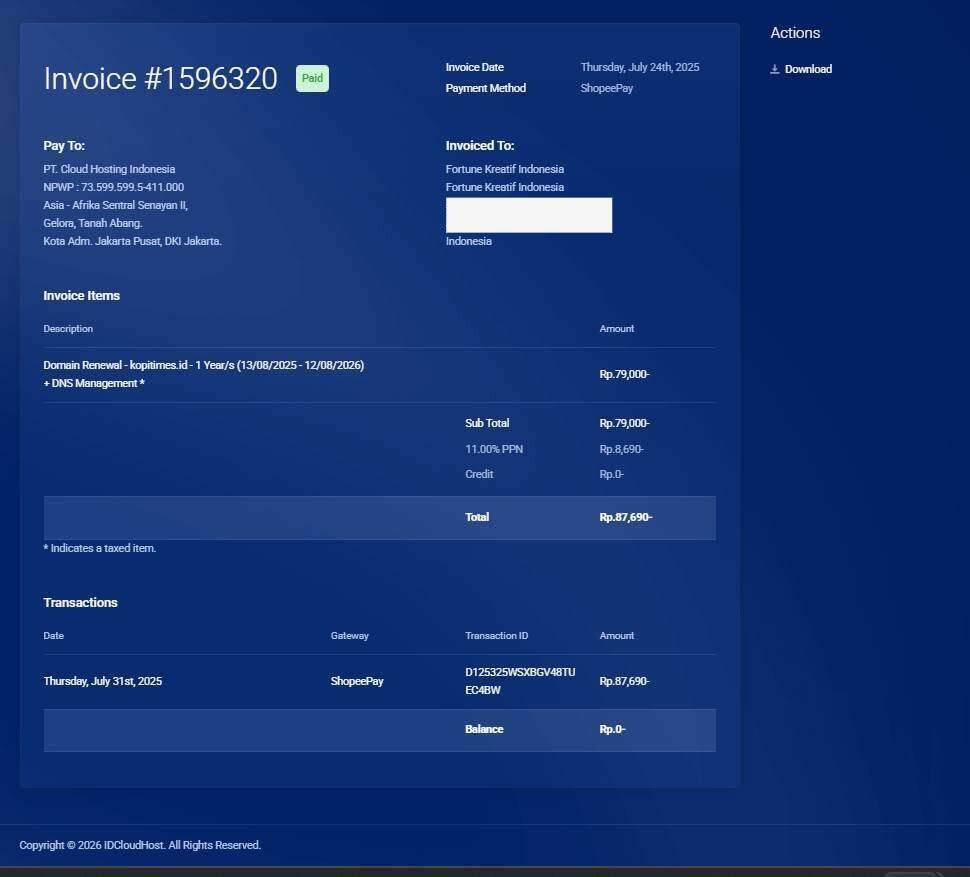Click the Total label in highlighted row
This screenshot has height=877, width=970.
coord(477,517)
